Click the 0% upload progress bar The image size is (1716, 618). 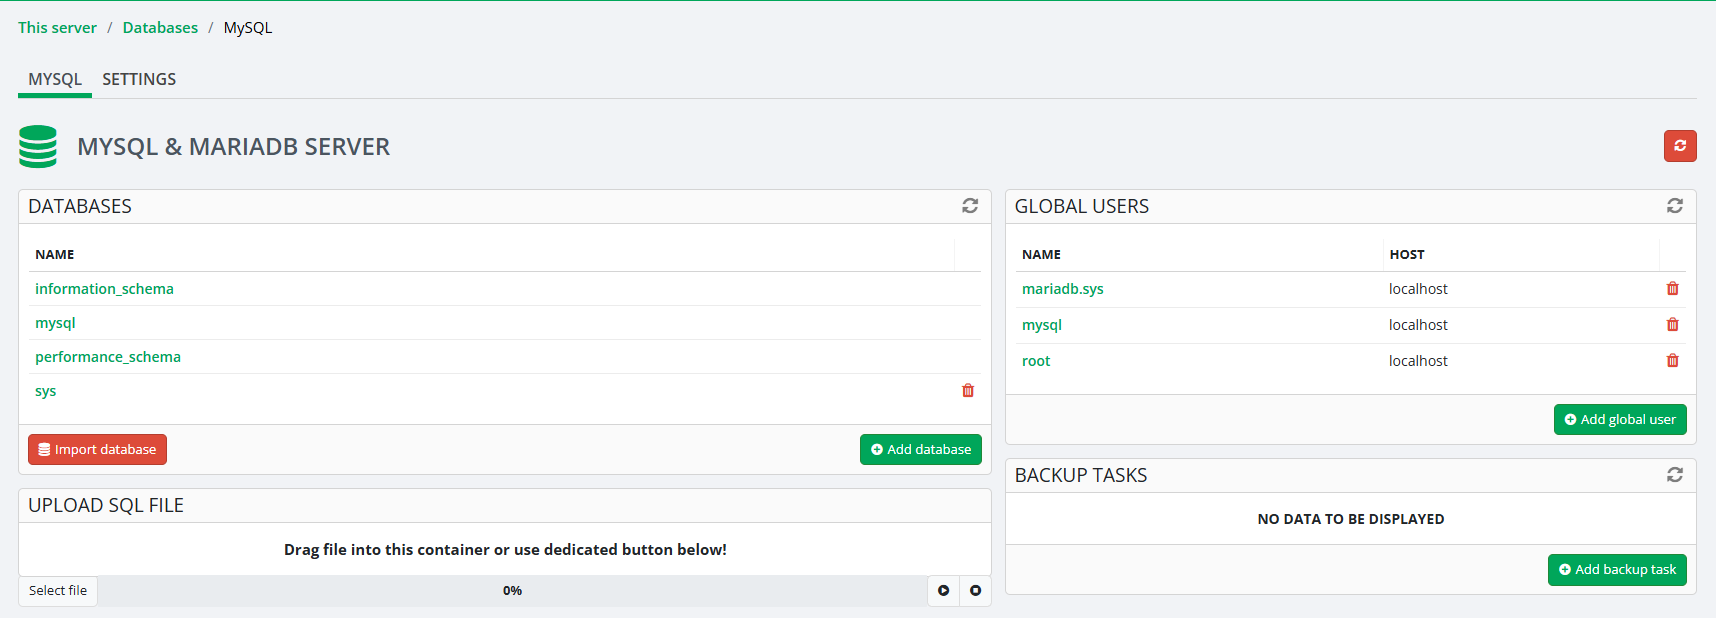pyautogui.click(x=512, y=591)
